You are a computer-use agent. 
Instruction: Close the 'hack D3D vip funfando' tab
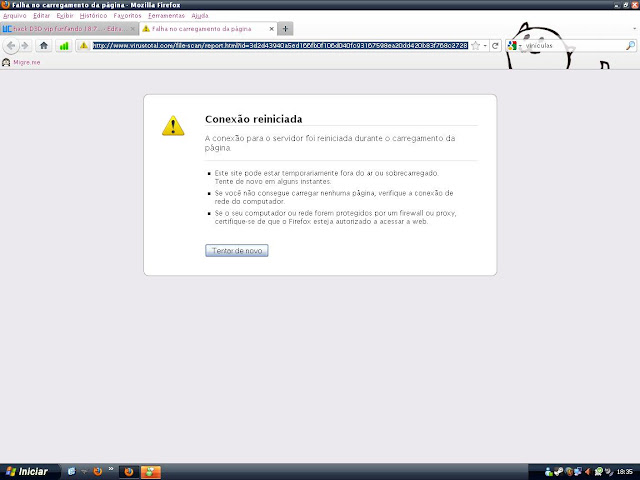pos(132,29)
